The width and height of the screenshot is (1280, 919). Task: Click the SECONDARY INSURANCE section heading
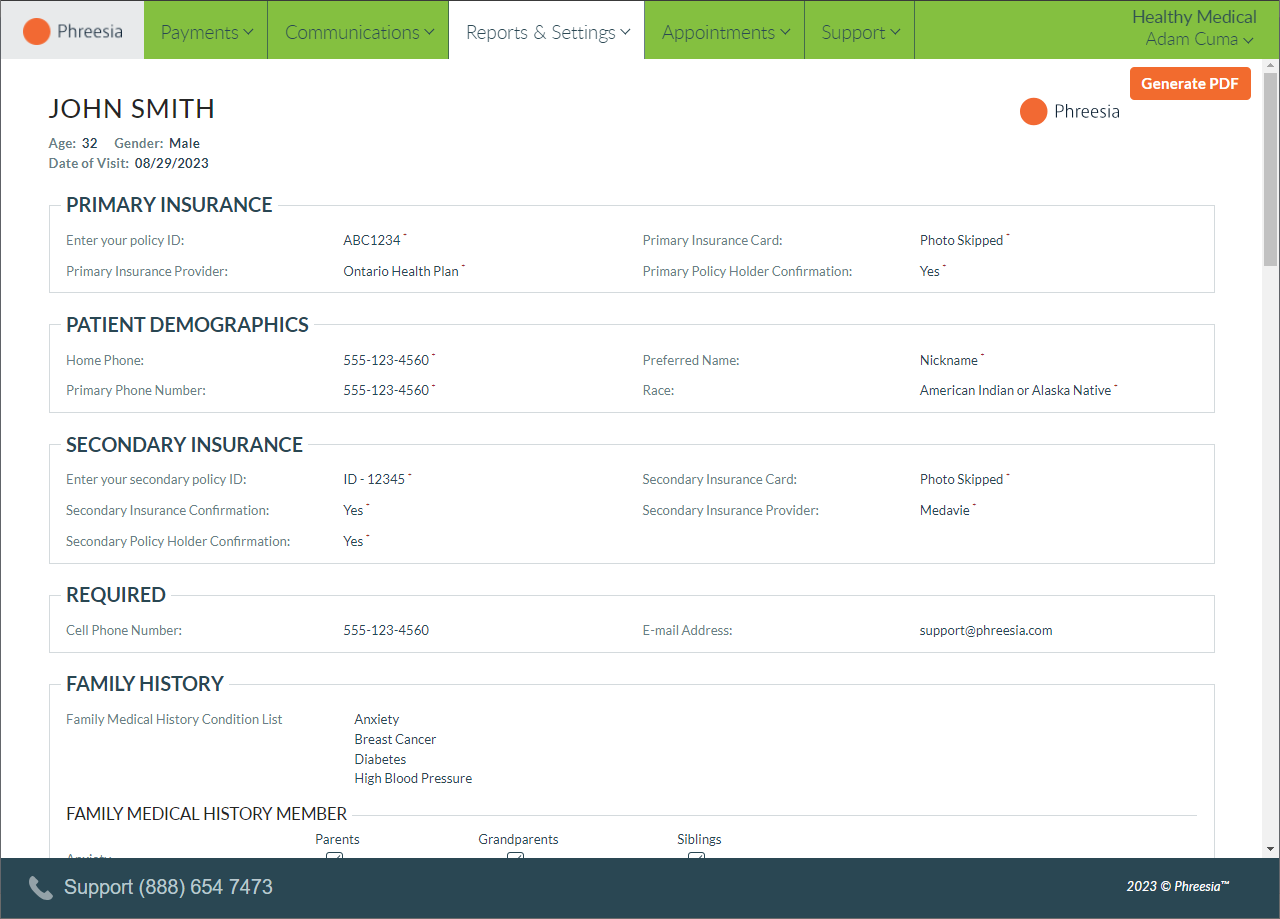click(x=184, y=445)
